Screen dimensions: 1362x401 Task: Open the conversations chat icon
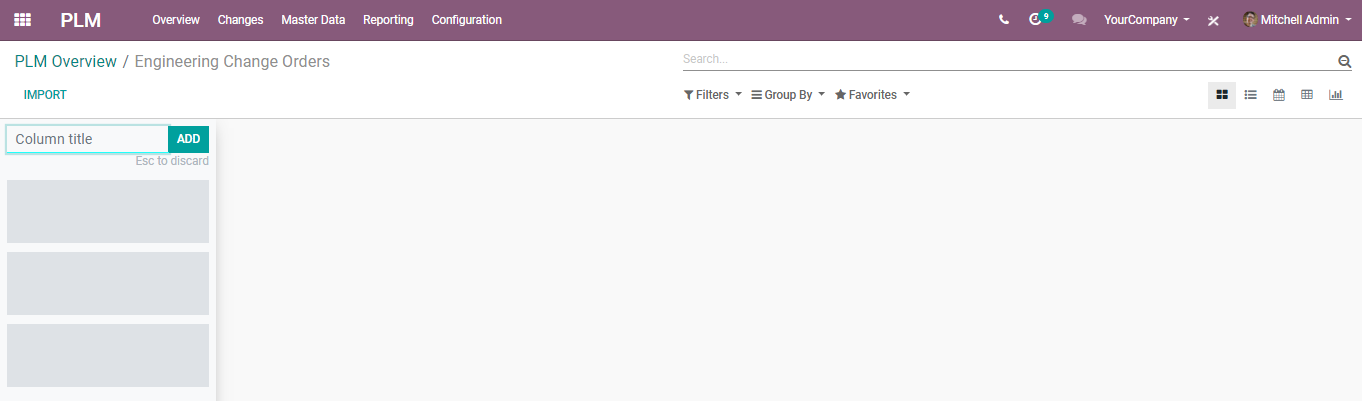click(x=1079, y=20)
